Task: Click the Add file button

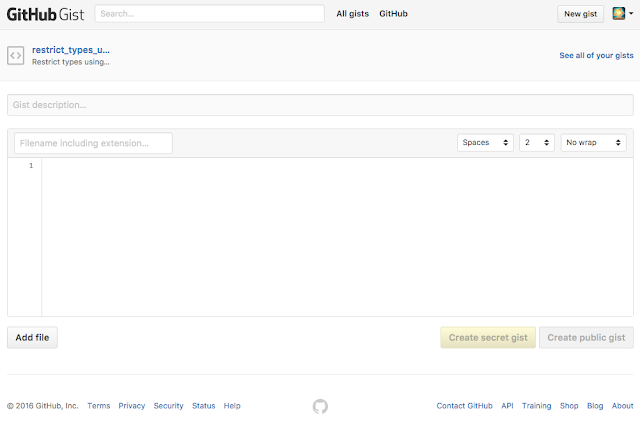Action: [x=32, y=338]
